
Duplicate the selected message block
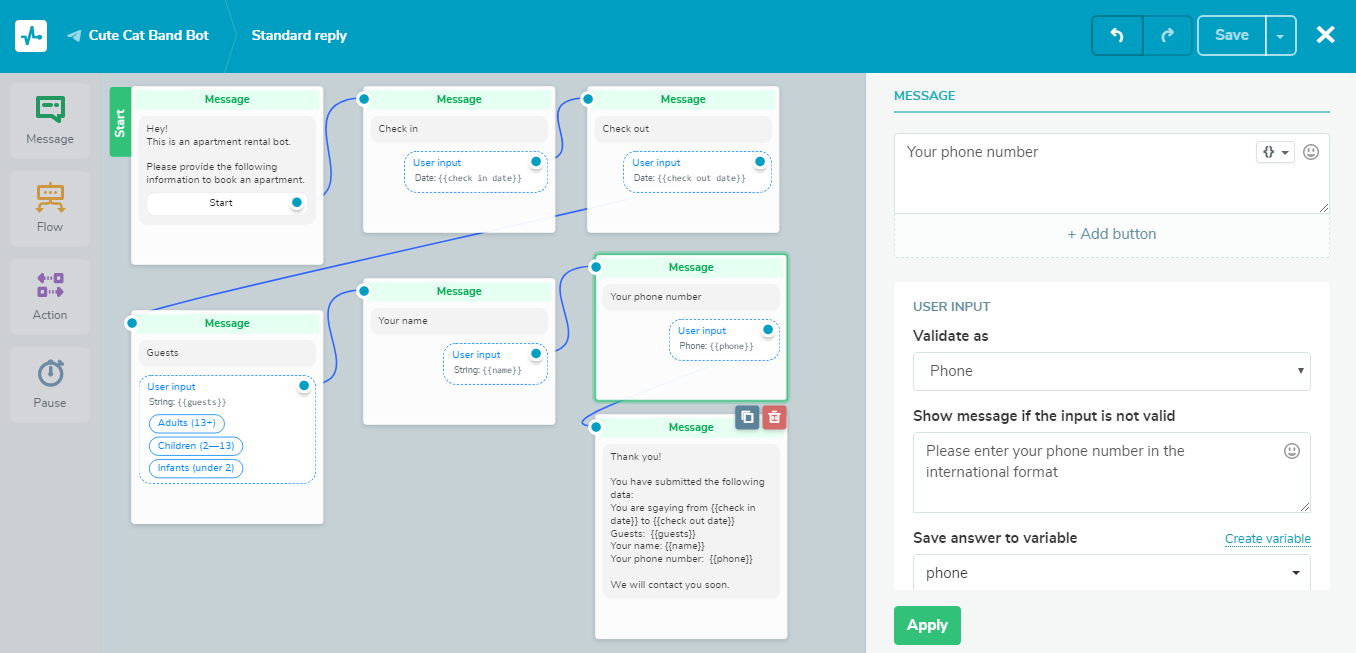(747, 417)
